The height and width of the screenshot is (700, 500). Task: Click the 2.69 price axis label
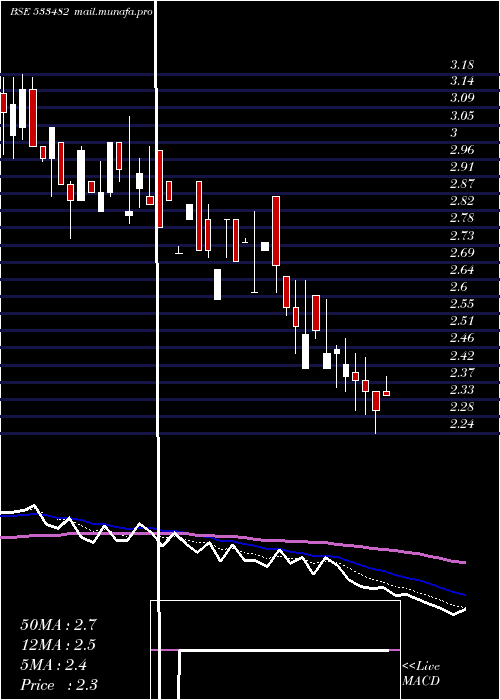pos(462,253)
